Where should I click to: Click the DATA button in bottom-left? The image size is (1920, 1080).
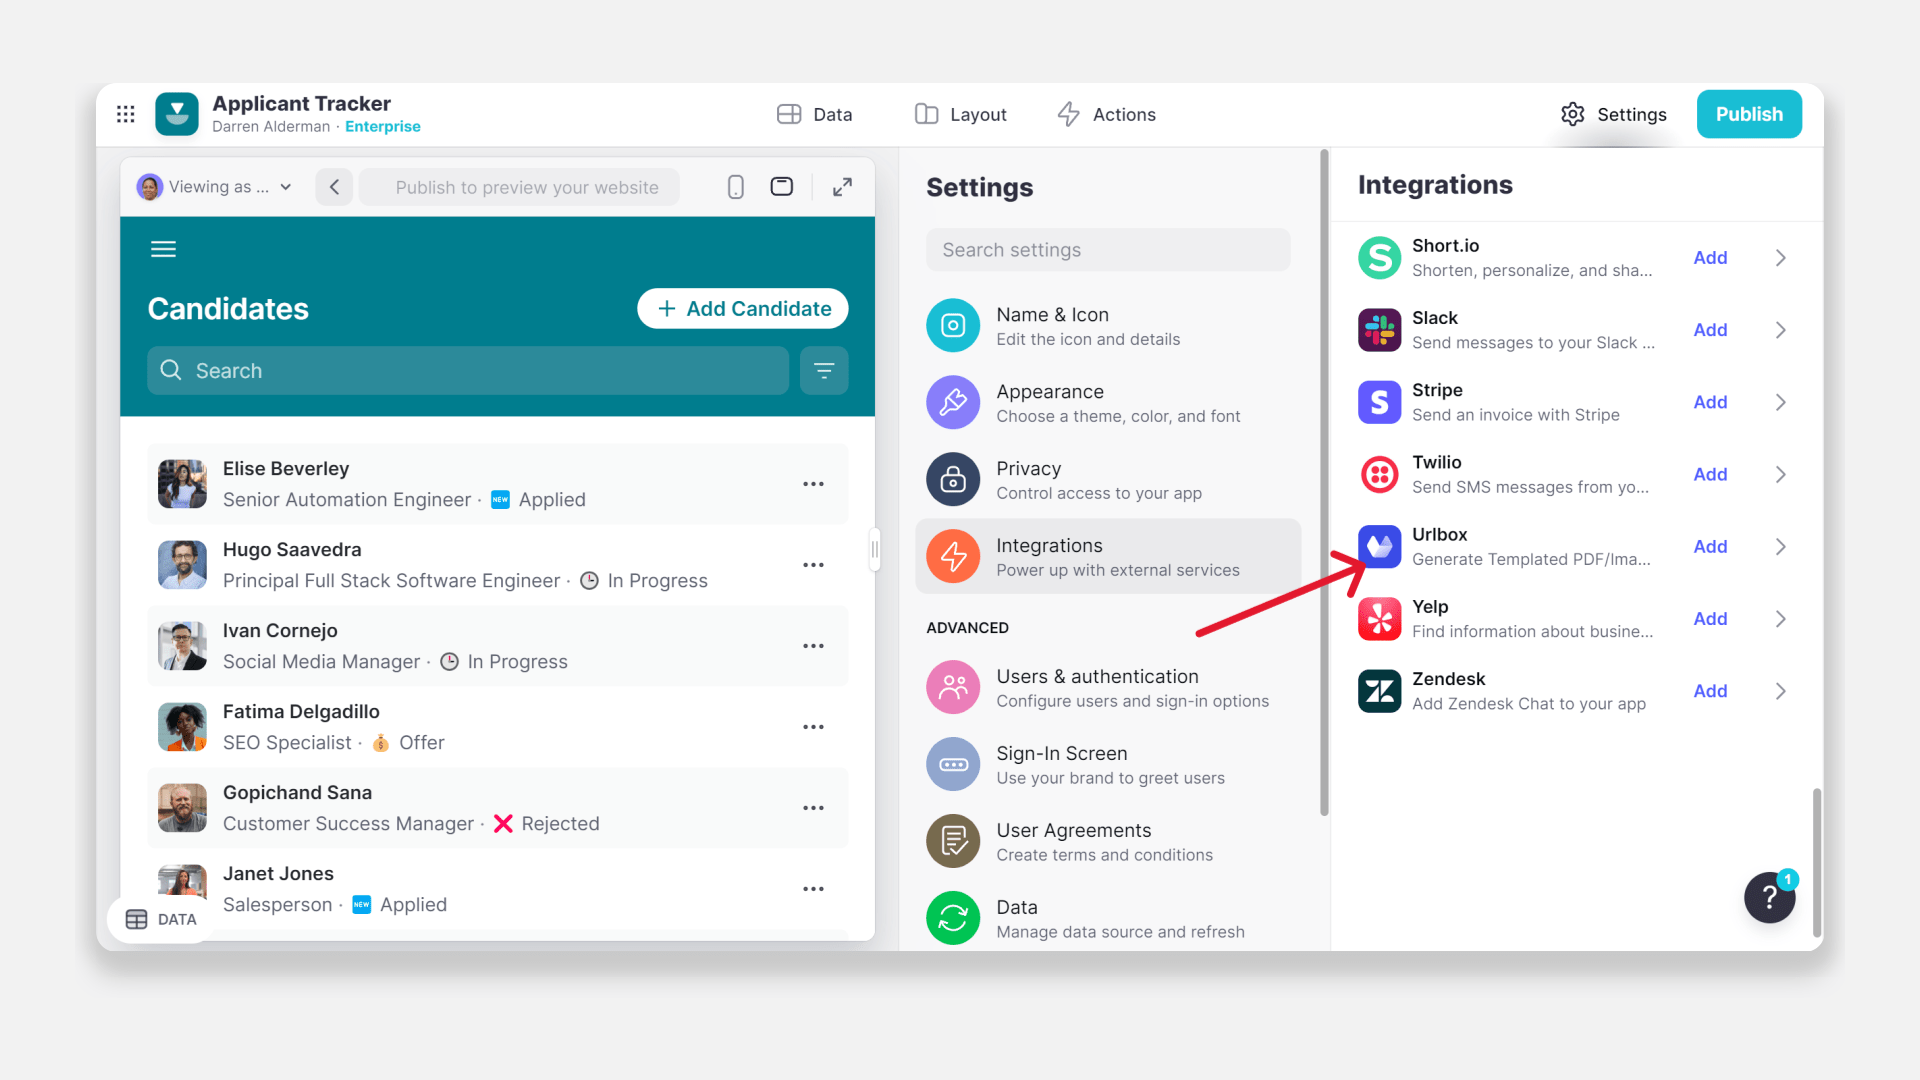160,919
